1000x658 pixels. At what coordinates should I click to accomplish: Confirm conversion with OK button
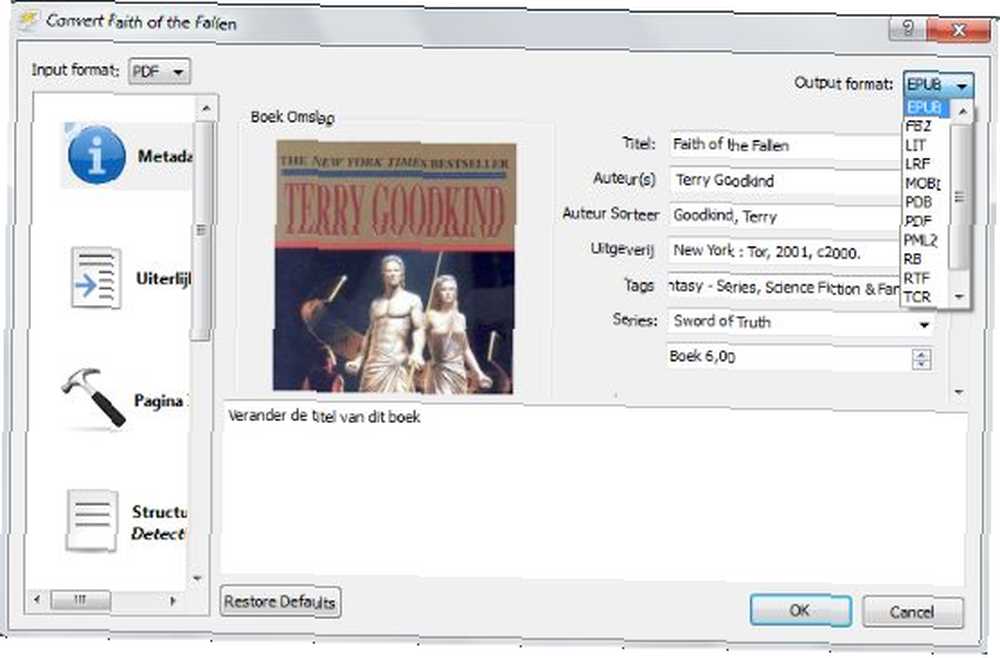tap(800, 611)
